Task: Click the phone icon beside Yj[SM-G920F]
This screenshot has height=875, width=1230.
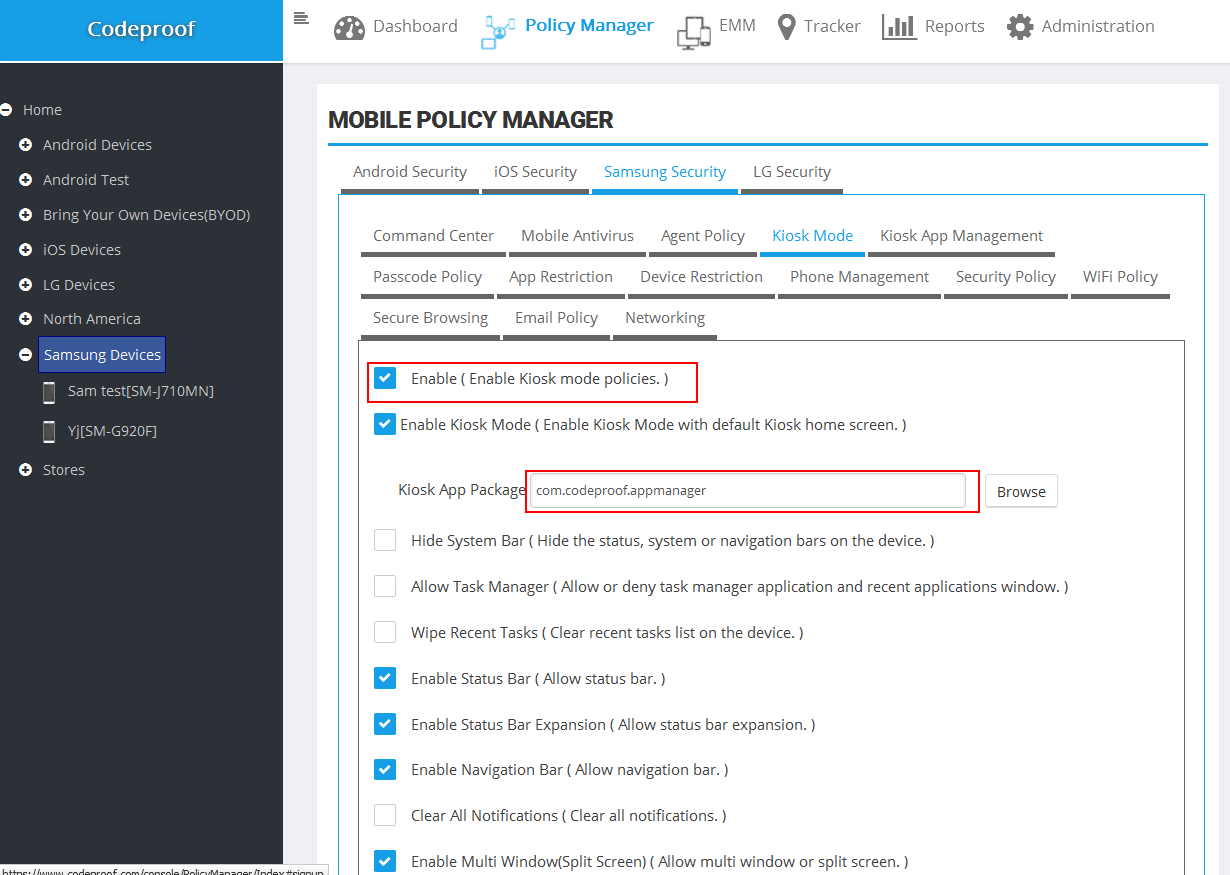Action: (x=49, y=431)
